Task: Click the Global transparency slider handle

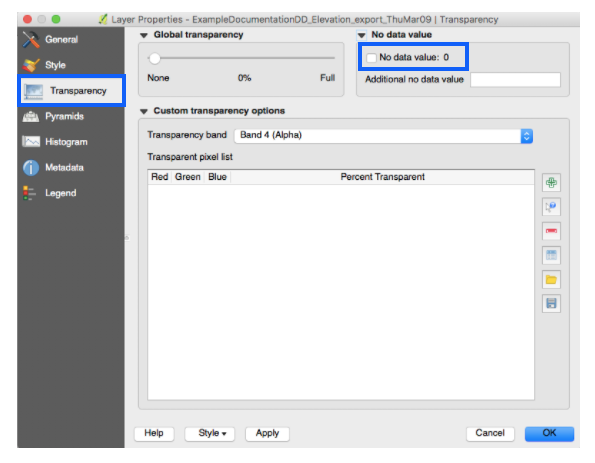Action: click(x=154, y=58)
